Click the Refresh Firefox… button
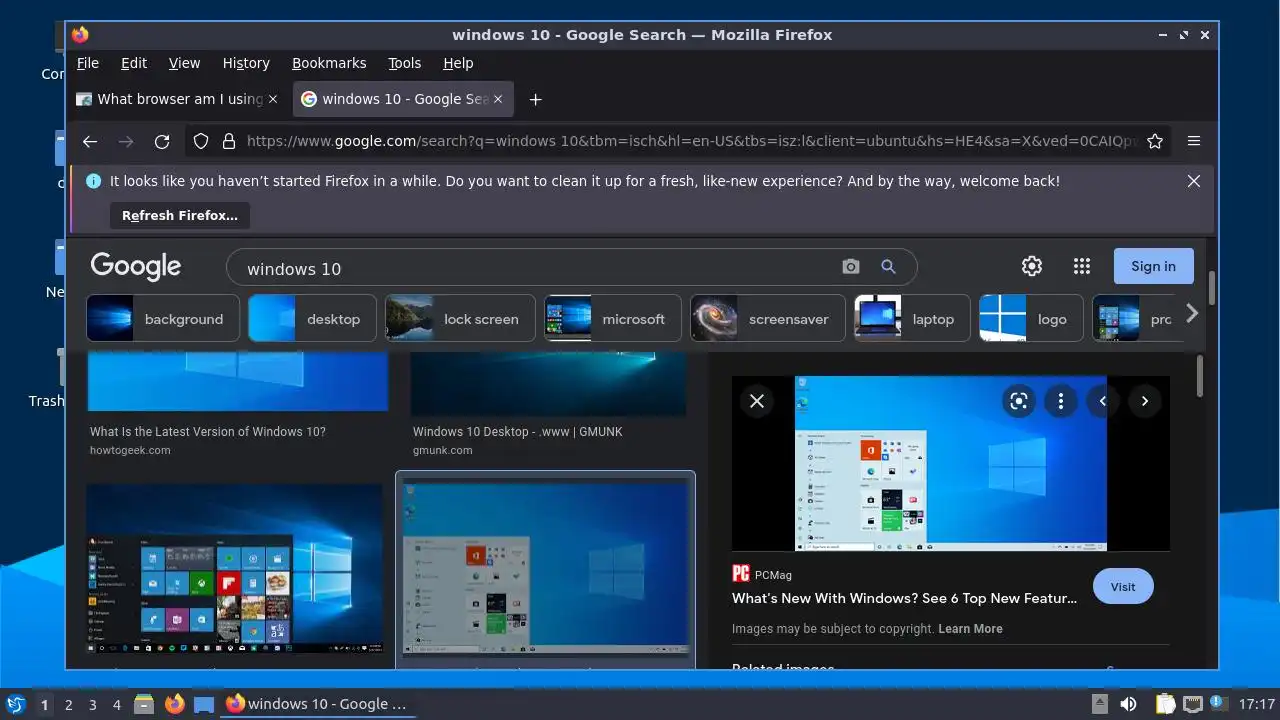Viewport: 1280px width, 720px height. 180,215
